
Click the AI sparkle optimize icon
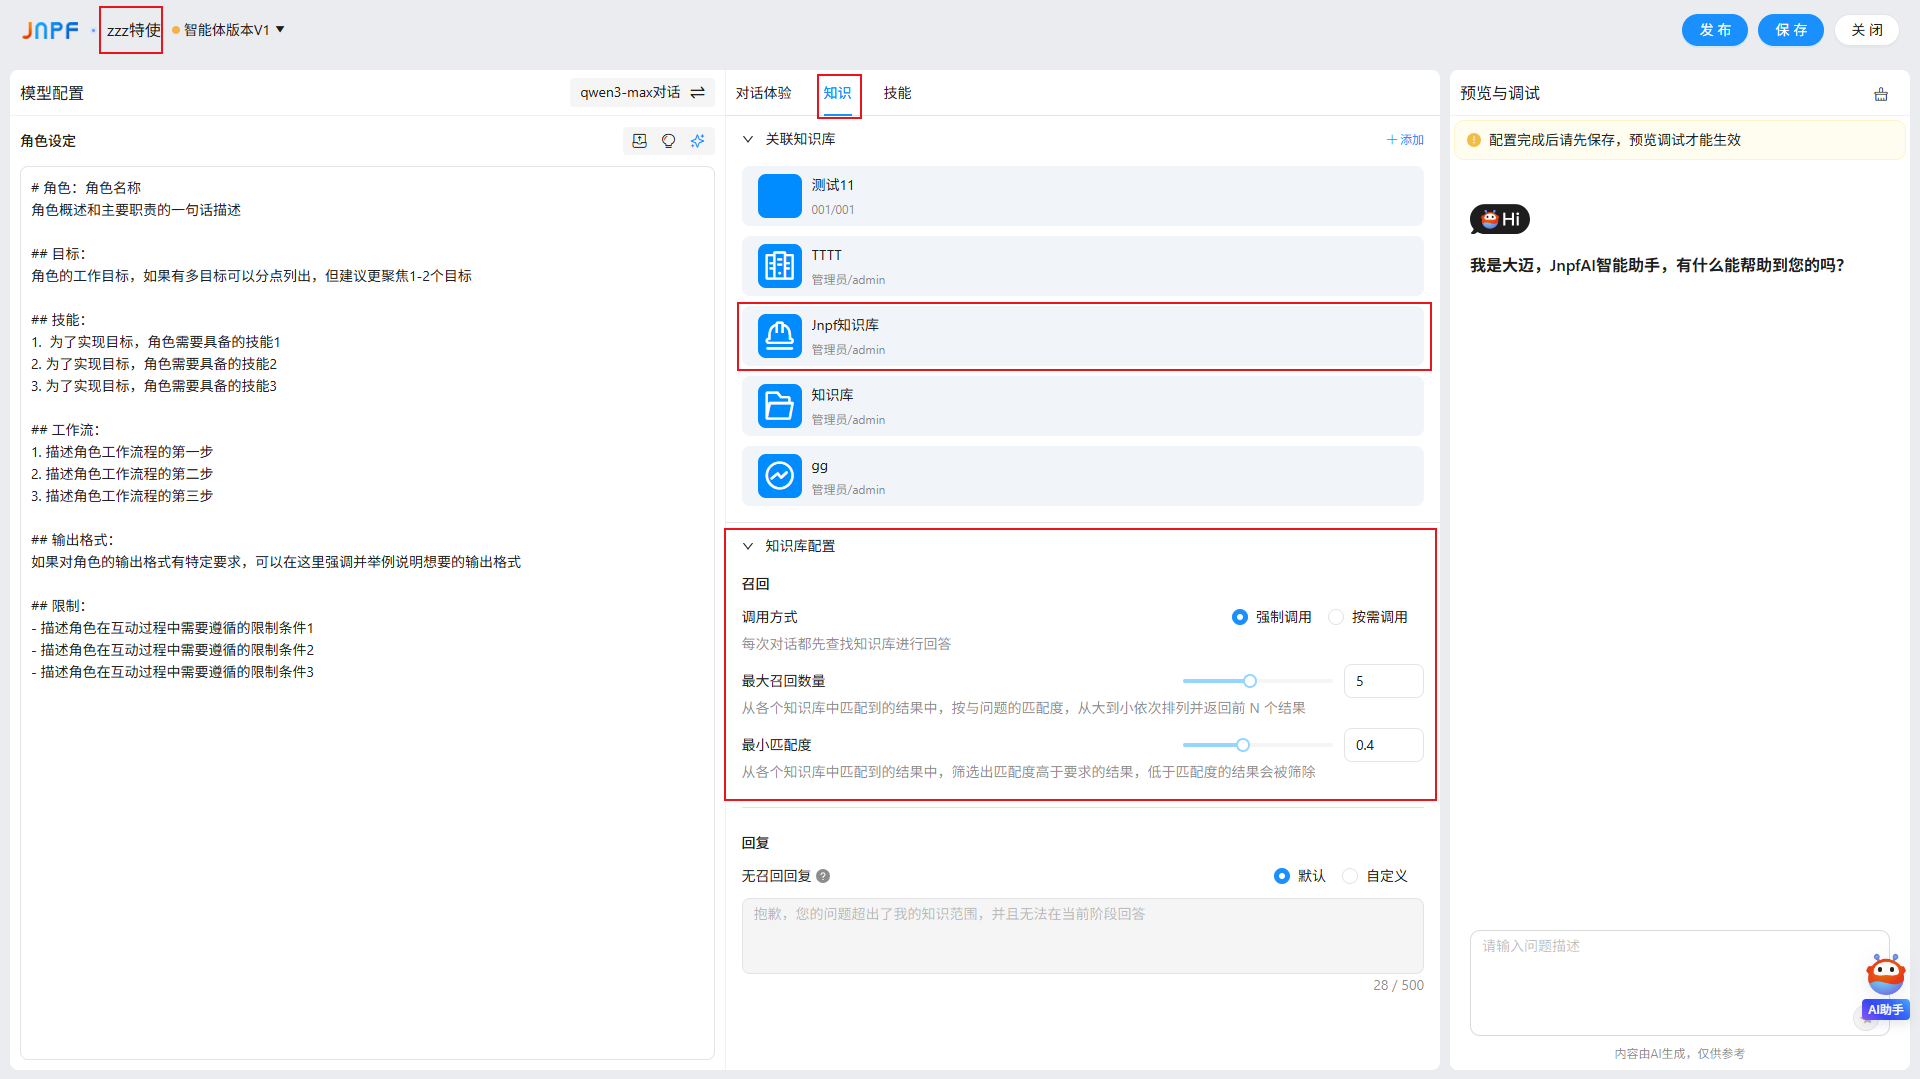pos(698,141)
